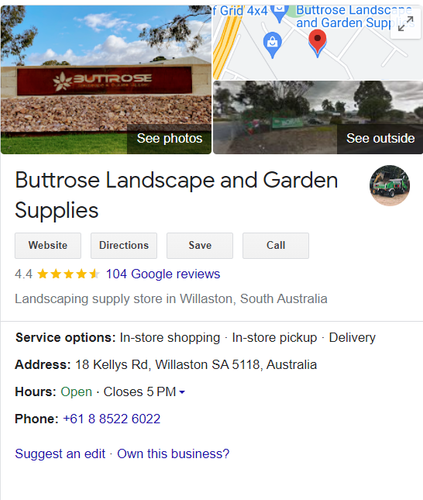Click the Buttrose Landscape map label
The height and width of the screenshot is (500, 423).
click(354, 17)
